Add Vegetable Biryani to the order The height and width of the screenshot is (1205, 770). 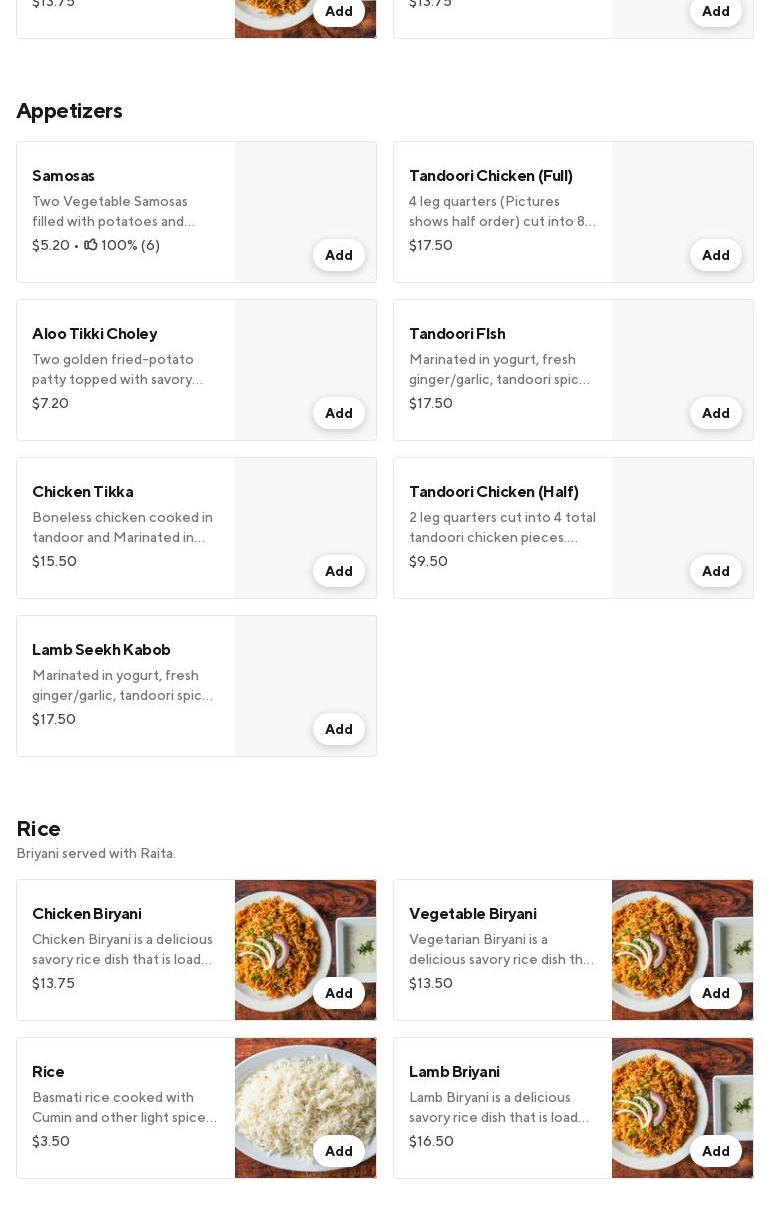pos(716,993)
